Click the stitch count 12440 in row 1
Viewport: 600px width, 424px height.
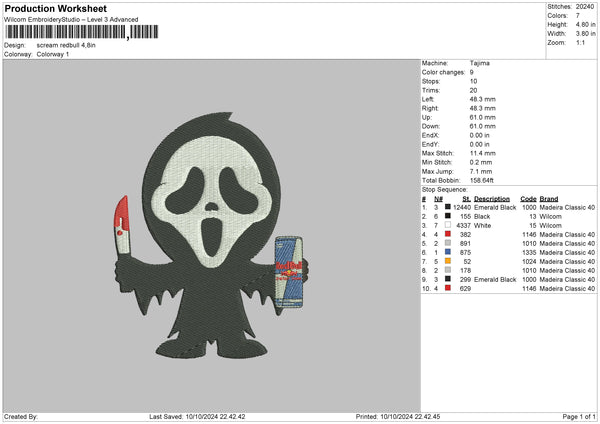click(x=462, y=207)
